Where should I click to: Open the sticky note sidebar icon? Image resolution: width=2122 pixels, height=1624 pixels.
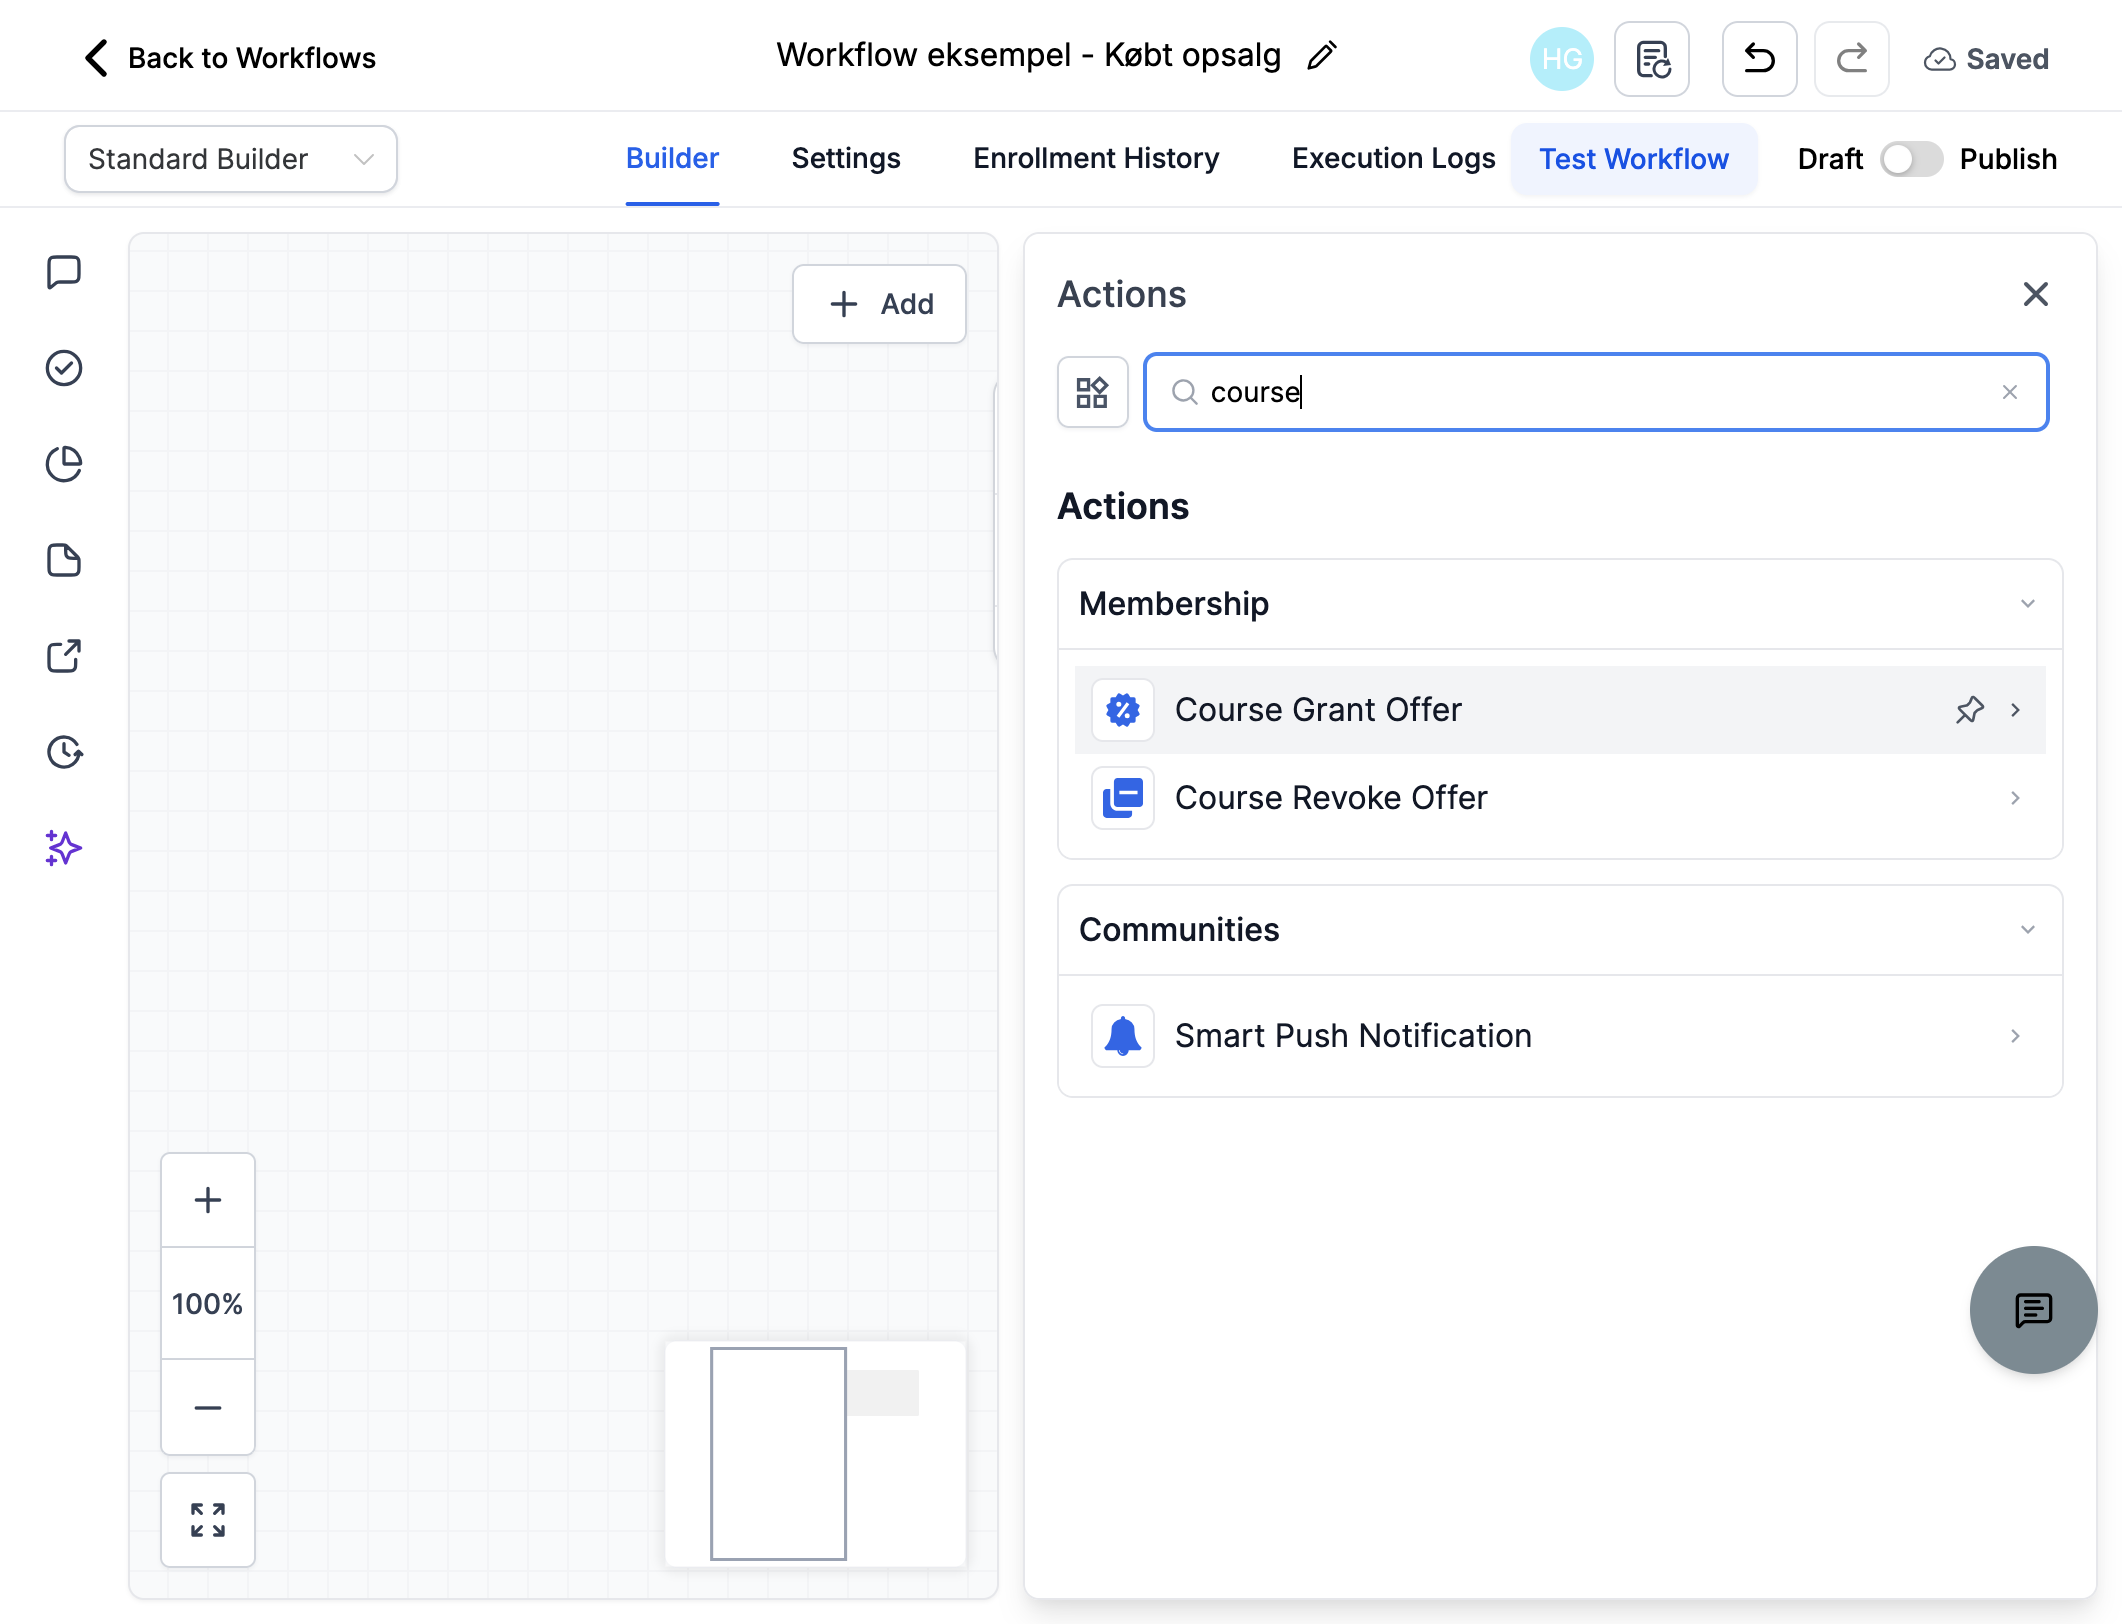[x=64, y=560]
